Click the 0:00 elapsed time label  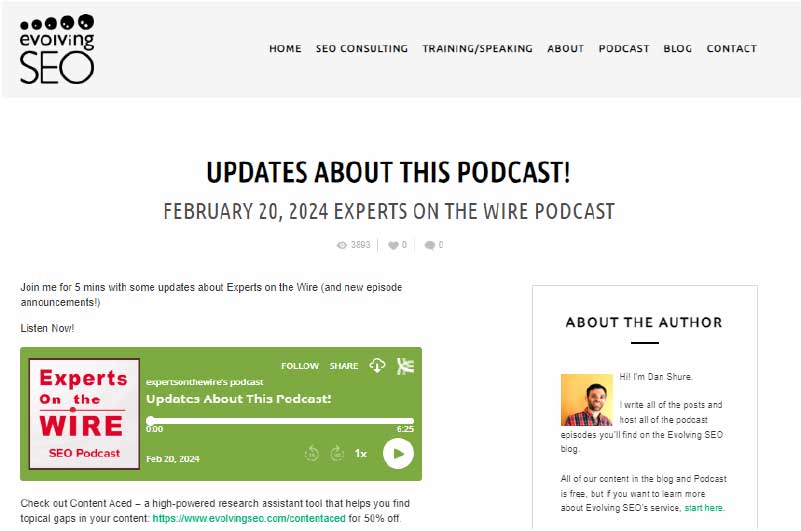click(154, 429)
